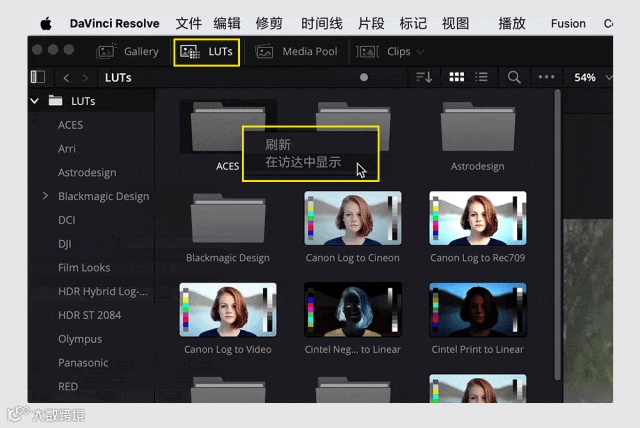The width and height of the screenshot is (640, 428).
Task: Open the 播放 menu
Action: pos(512,24)
